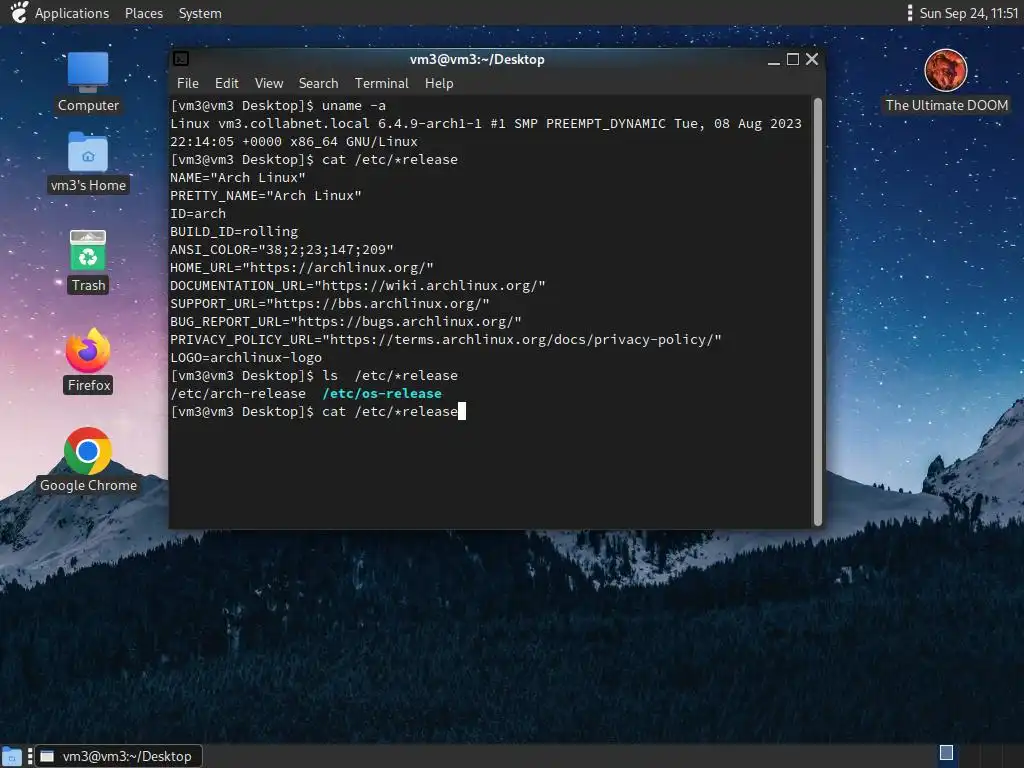Click the highlighted /etc/os-release text
The image size is (1024, 768).
click(x=382, y=394)
